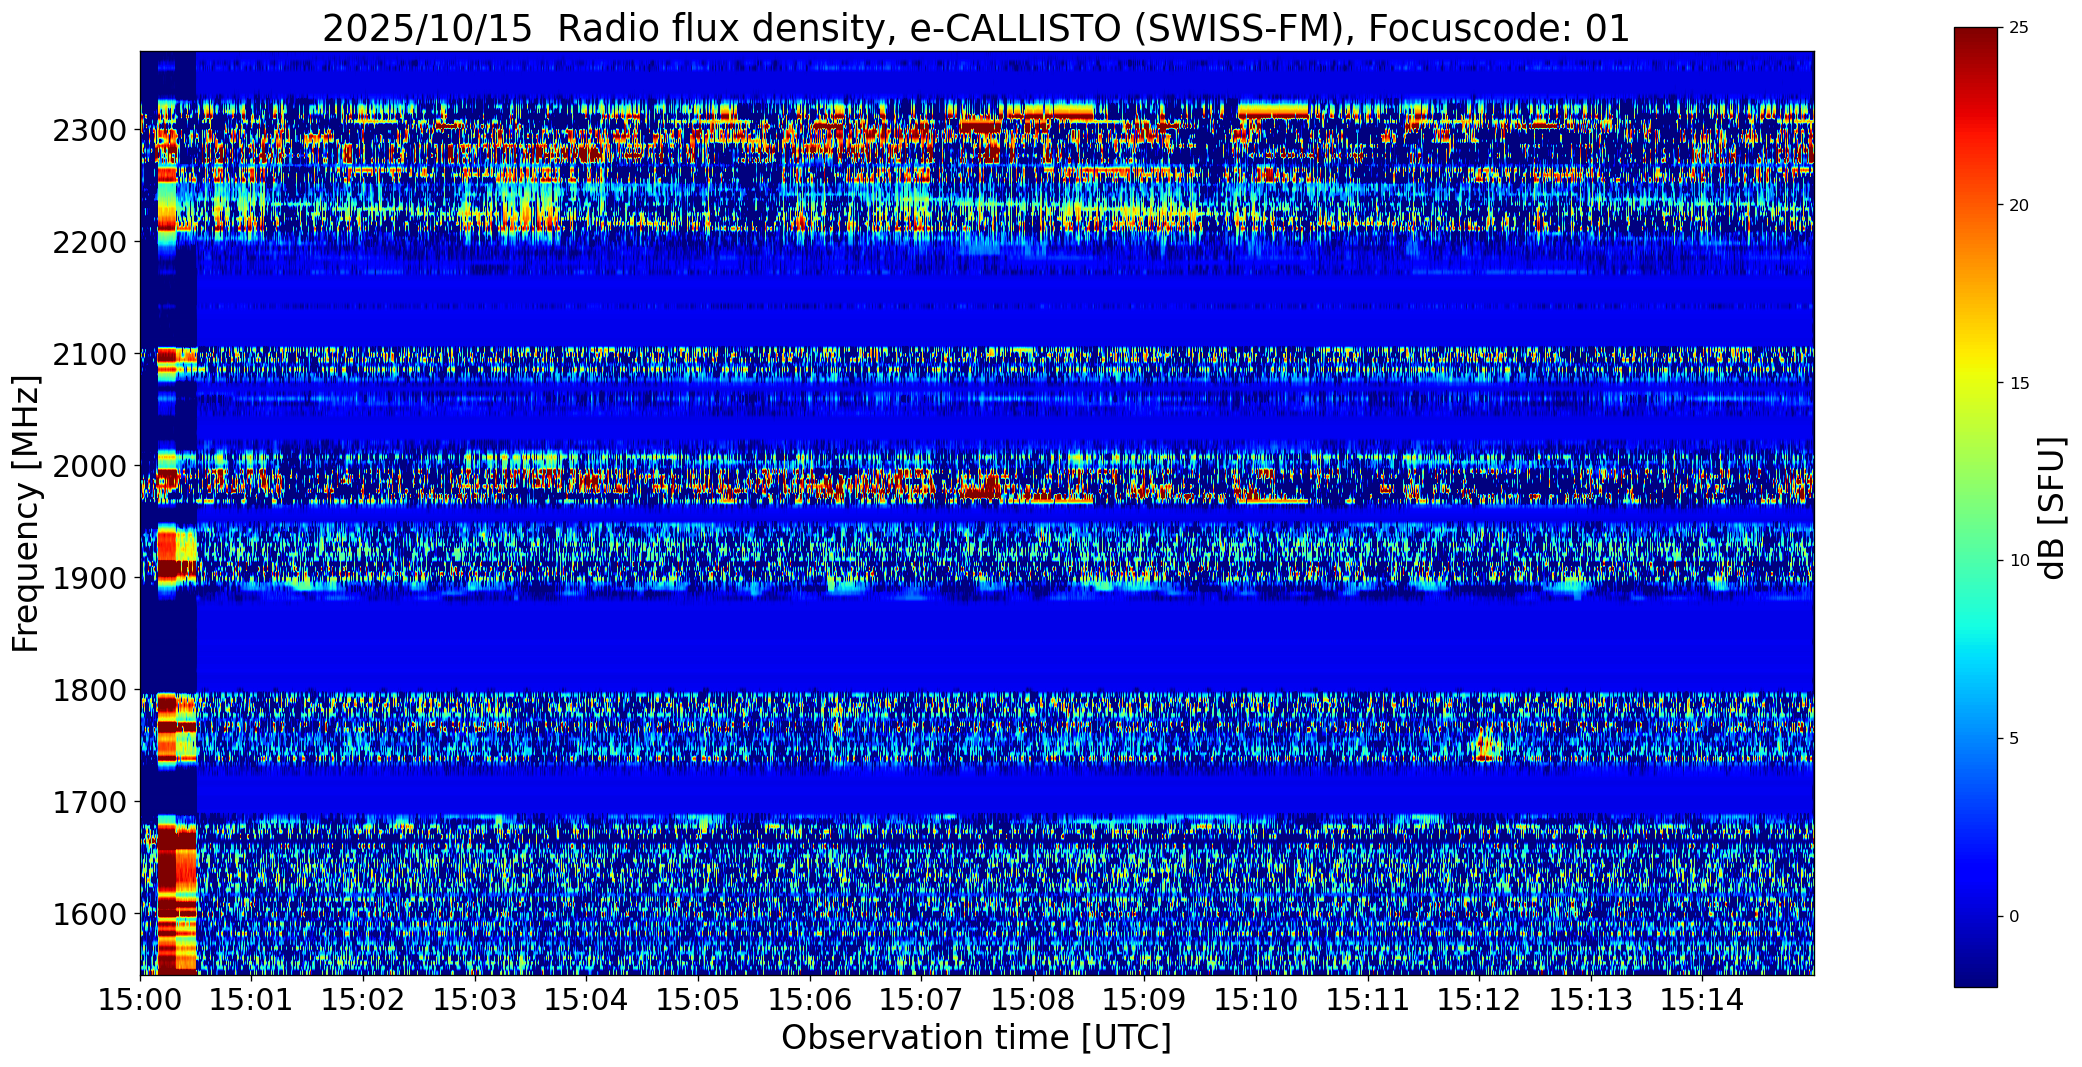Click the 15:03 time tick label

(x=474, y=999)
